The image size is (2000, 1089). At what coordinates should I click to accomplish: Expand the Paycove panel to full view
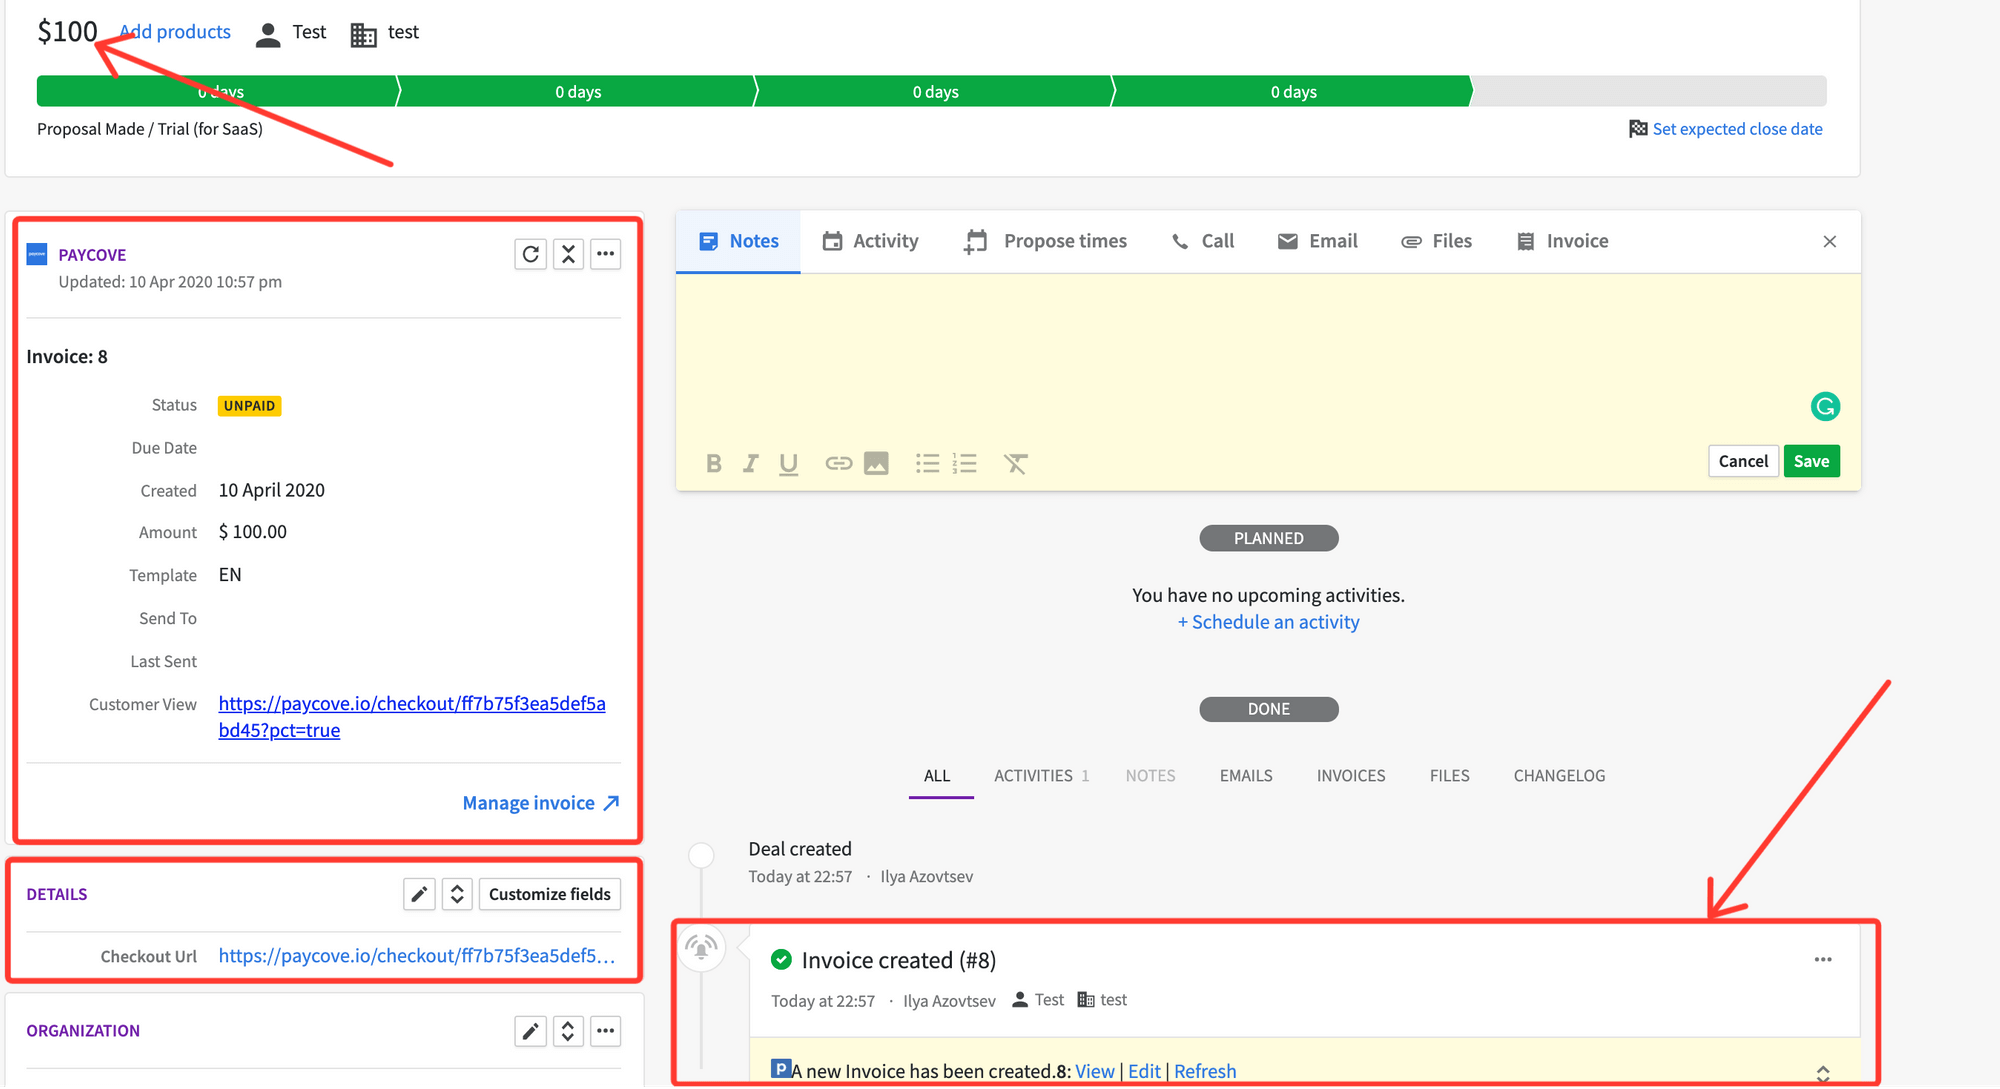pyautogui.click(x=568, y=254)
